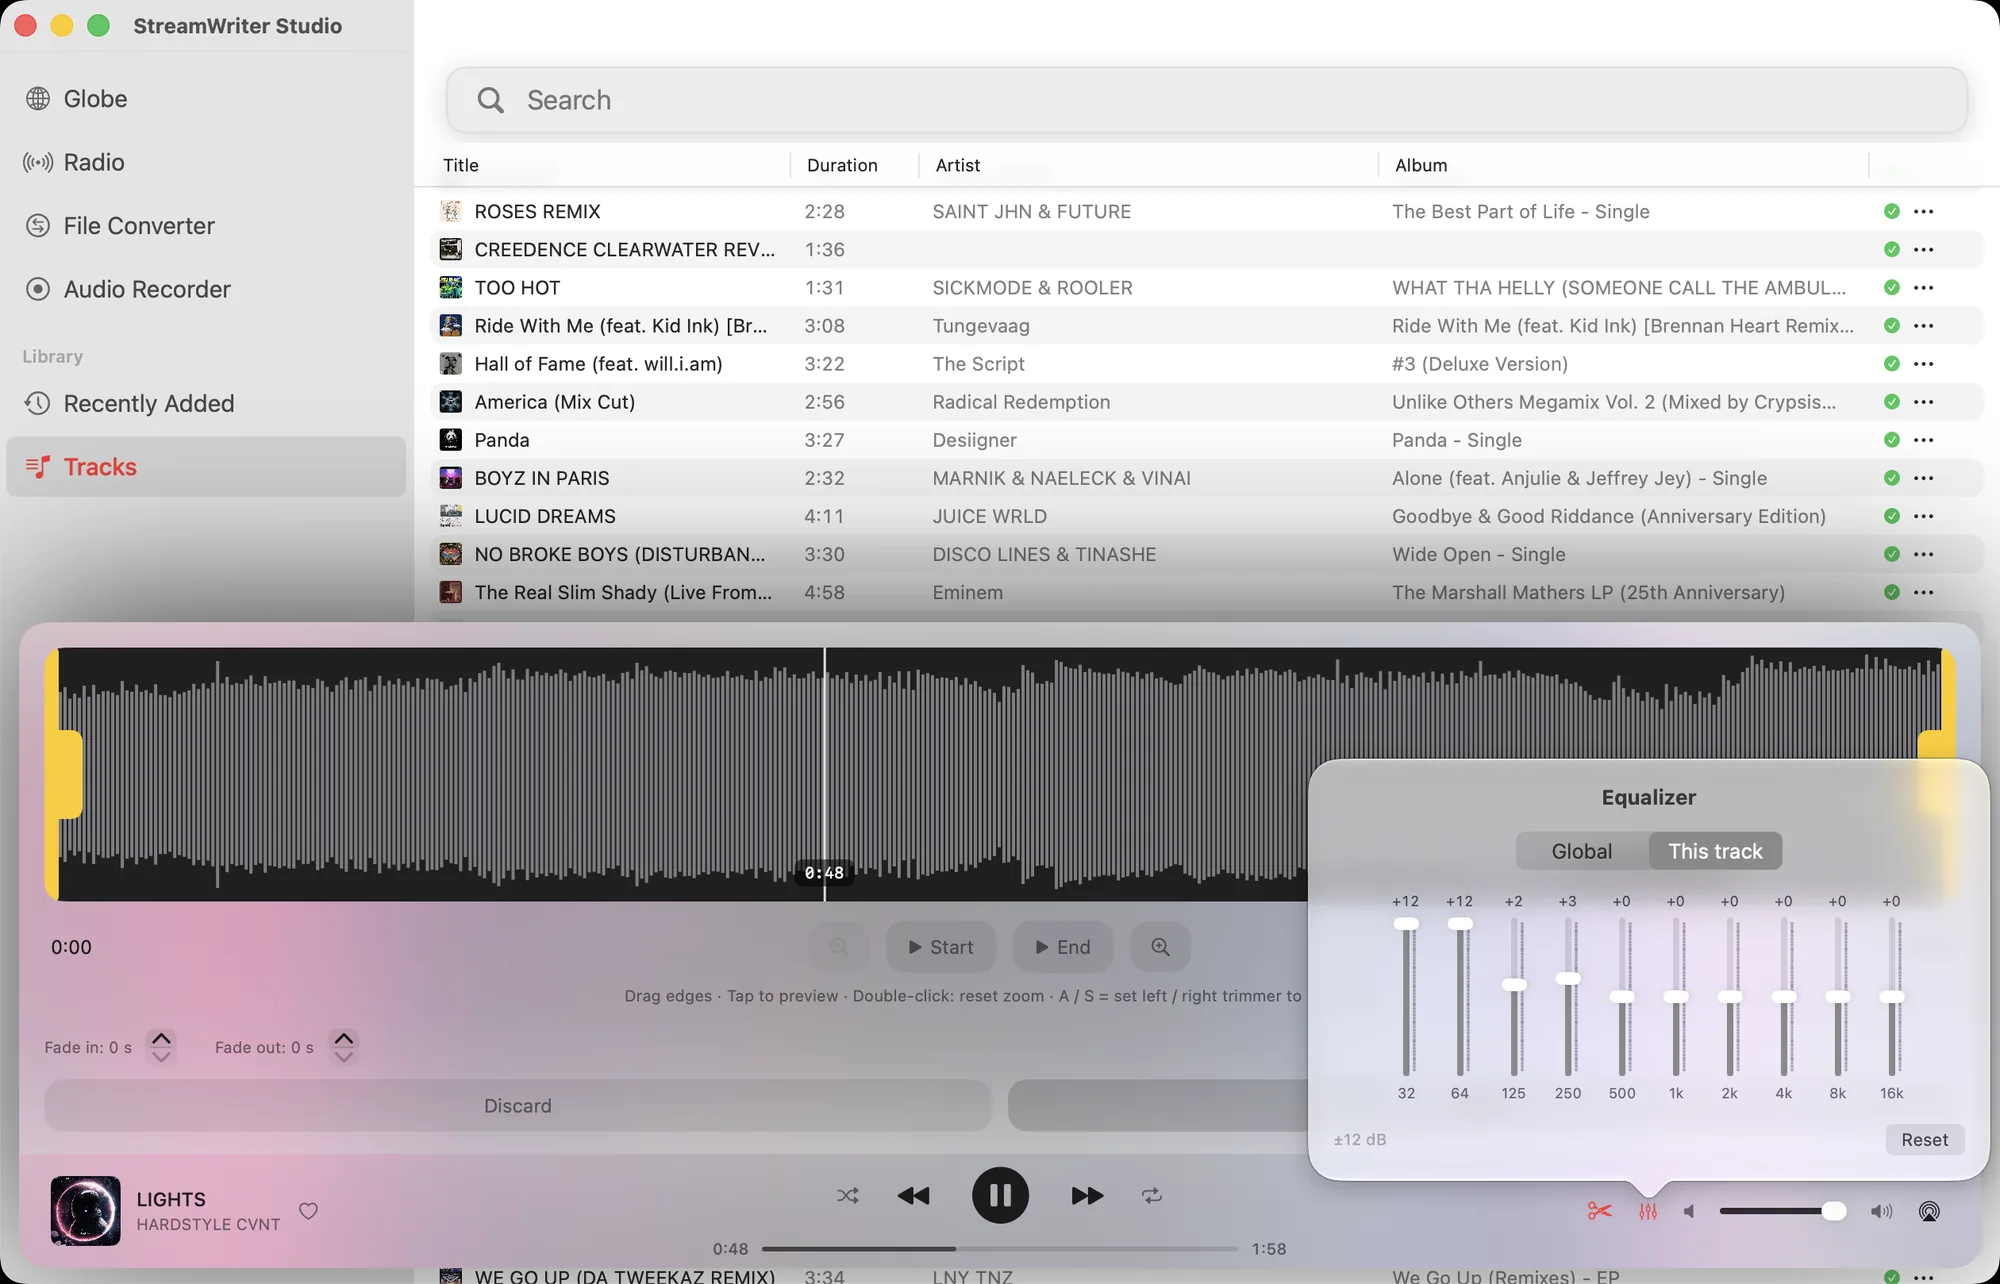Decrease Fade in duration
Screen dimensions: 2000x1284
click(x=161, y=1057)
